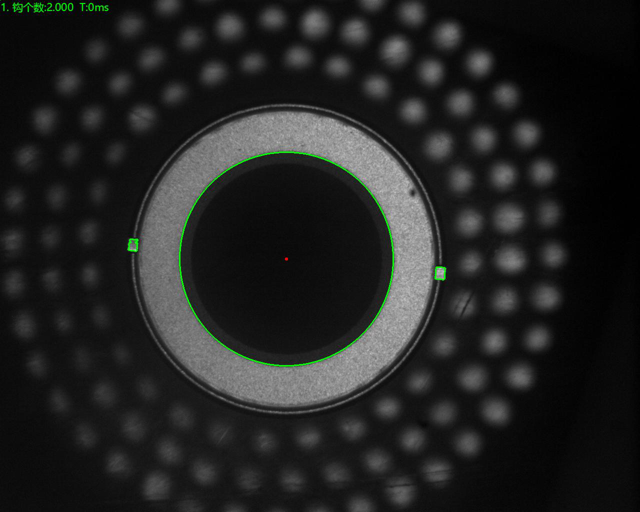
Task: Click bright ring between left box and circle
Action: tap(158, 252)
